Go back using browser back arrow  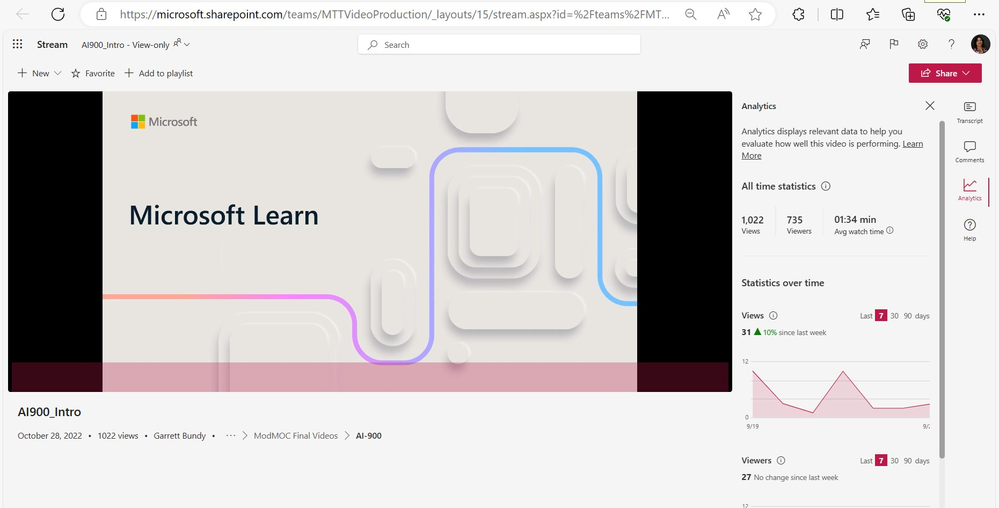[x=22, y=14]
